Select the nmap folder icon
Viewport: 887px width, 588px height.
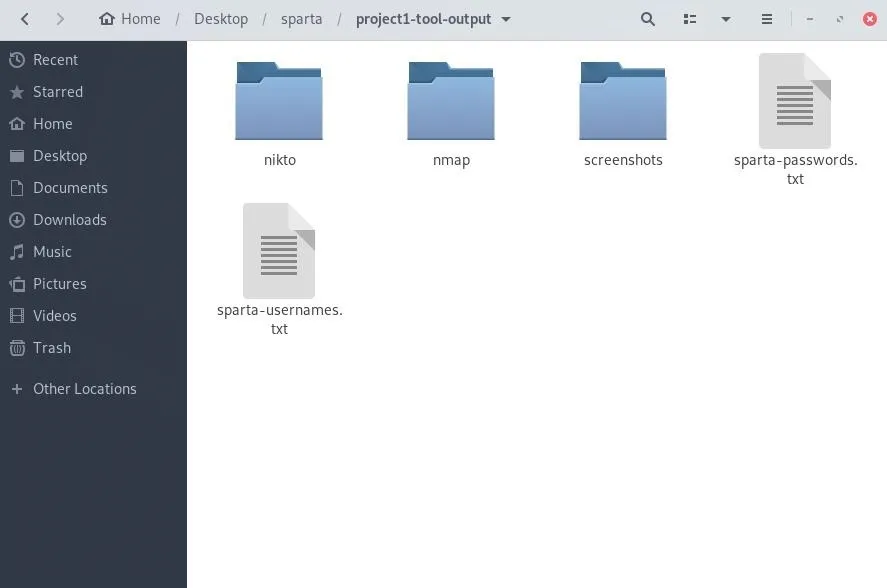click(x=451, y=101)
